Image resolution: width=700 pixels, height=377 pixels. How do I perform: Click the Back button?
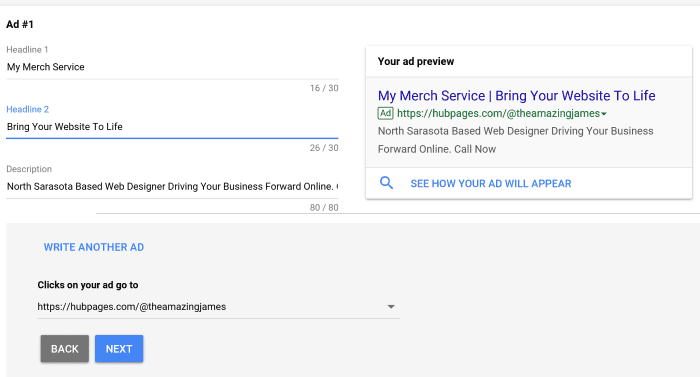coord(65,348)
